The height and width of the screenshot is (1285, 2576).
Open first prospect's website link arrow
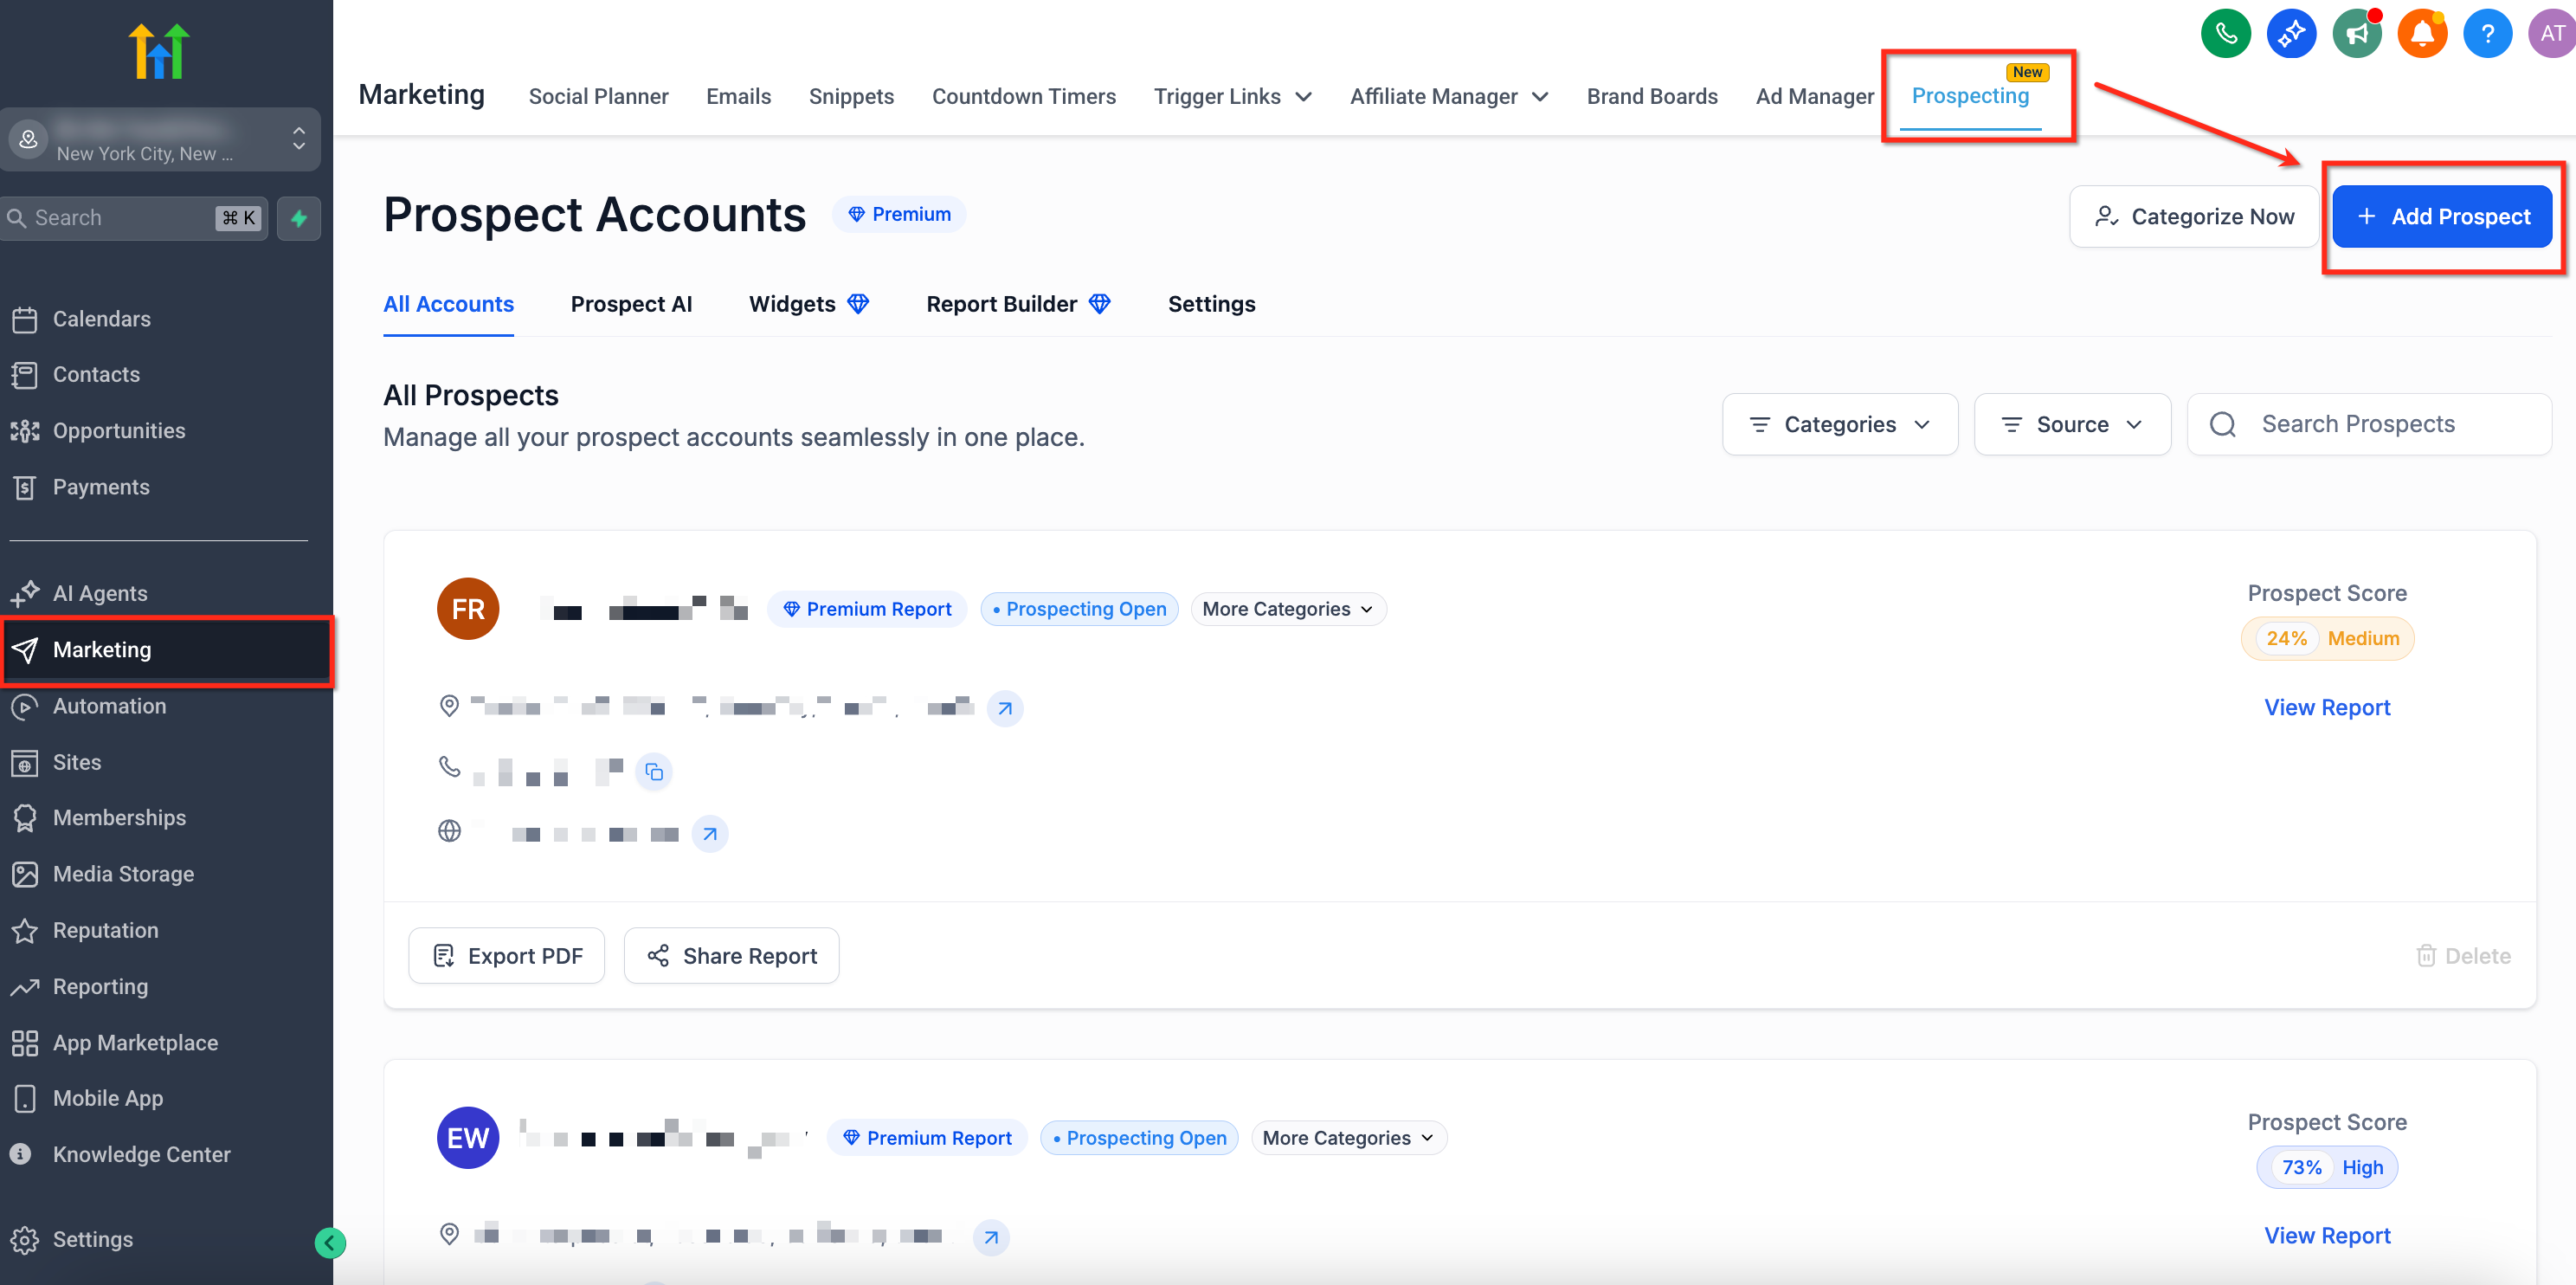pyautogui.click(x=710, y=833)
